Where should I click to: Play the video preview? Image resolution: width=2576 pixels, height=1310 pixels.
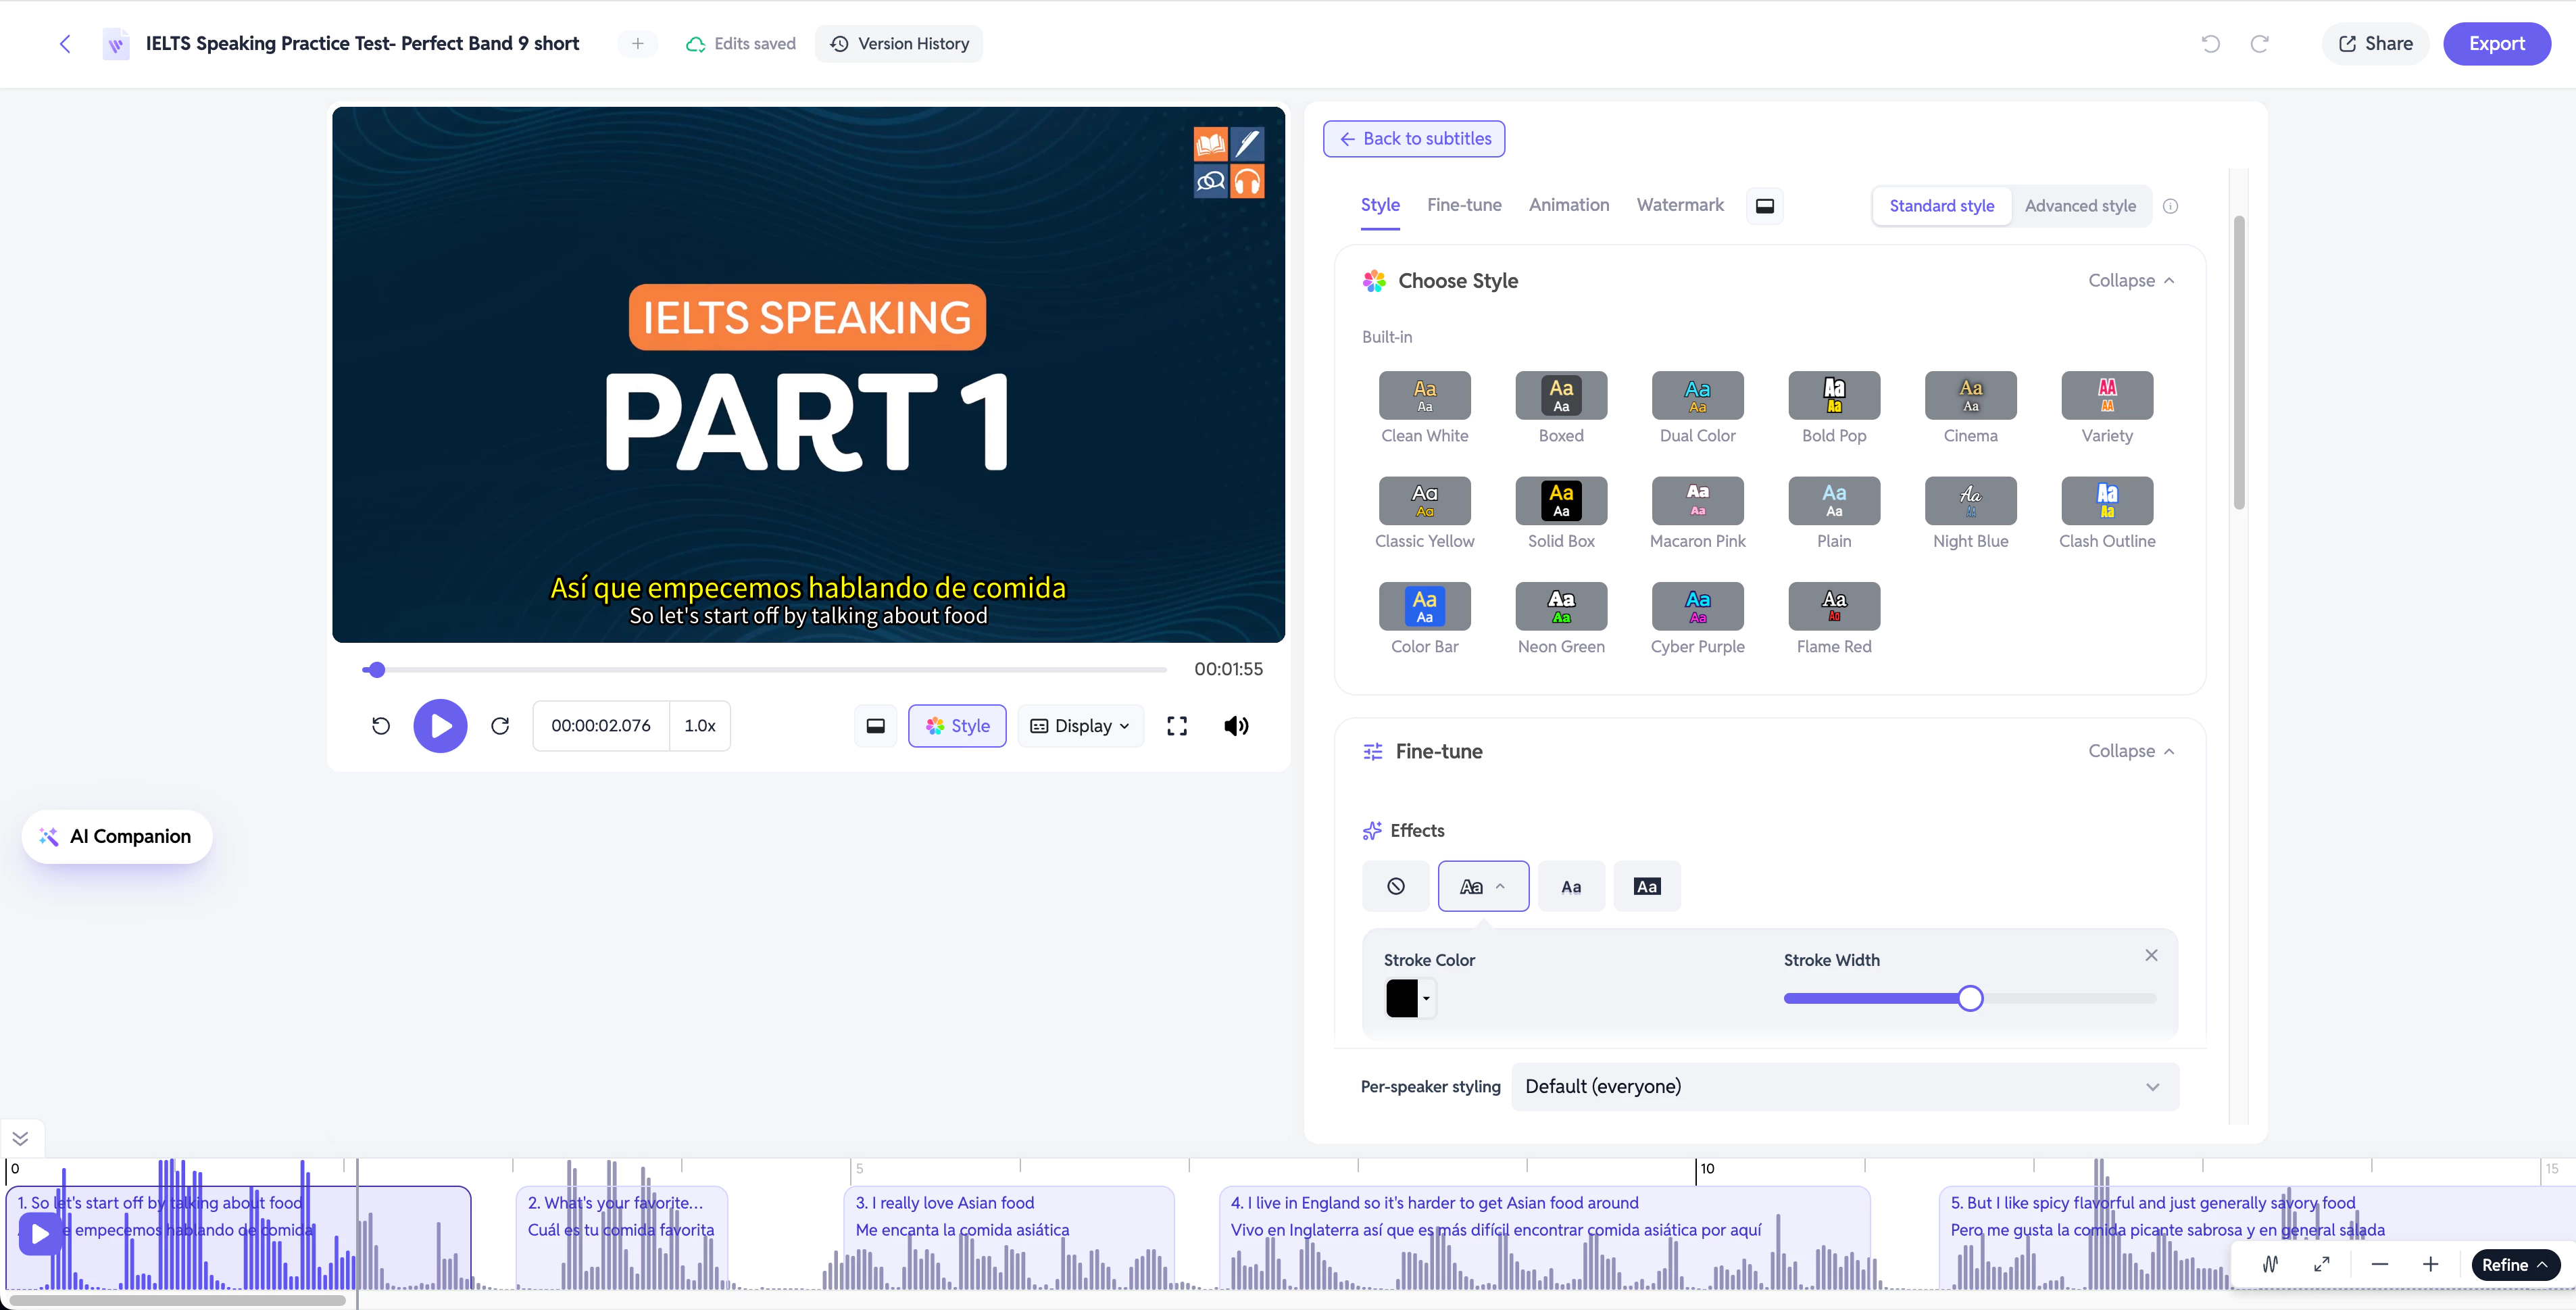(440, 726)
